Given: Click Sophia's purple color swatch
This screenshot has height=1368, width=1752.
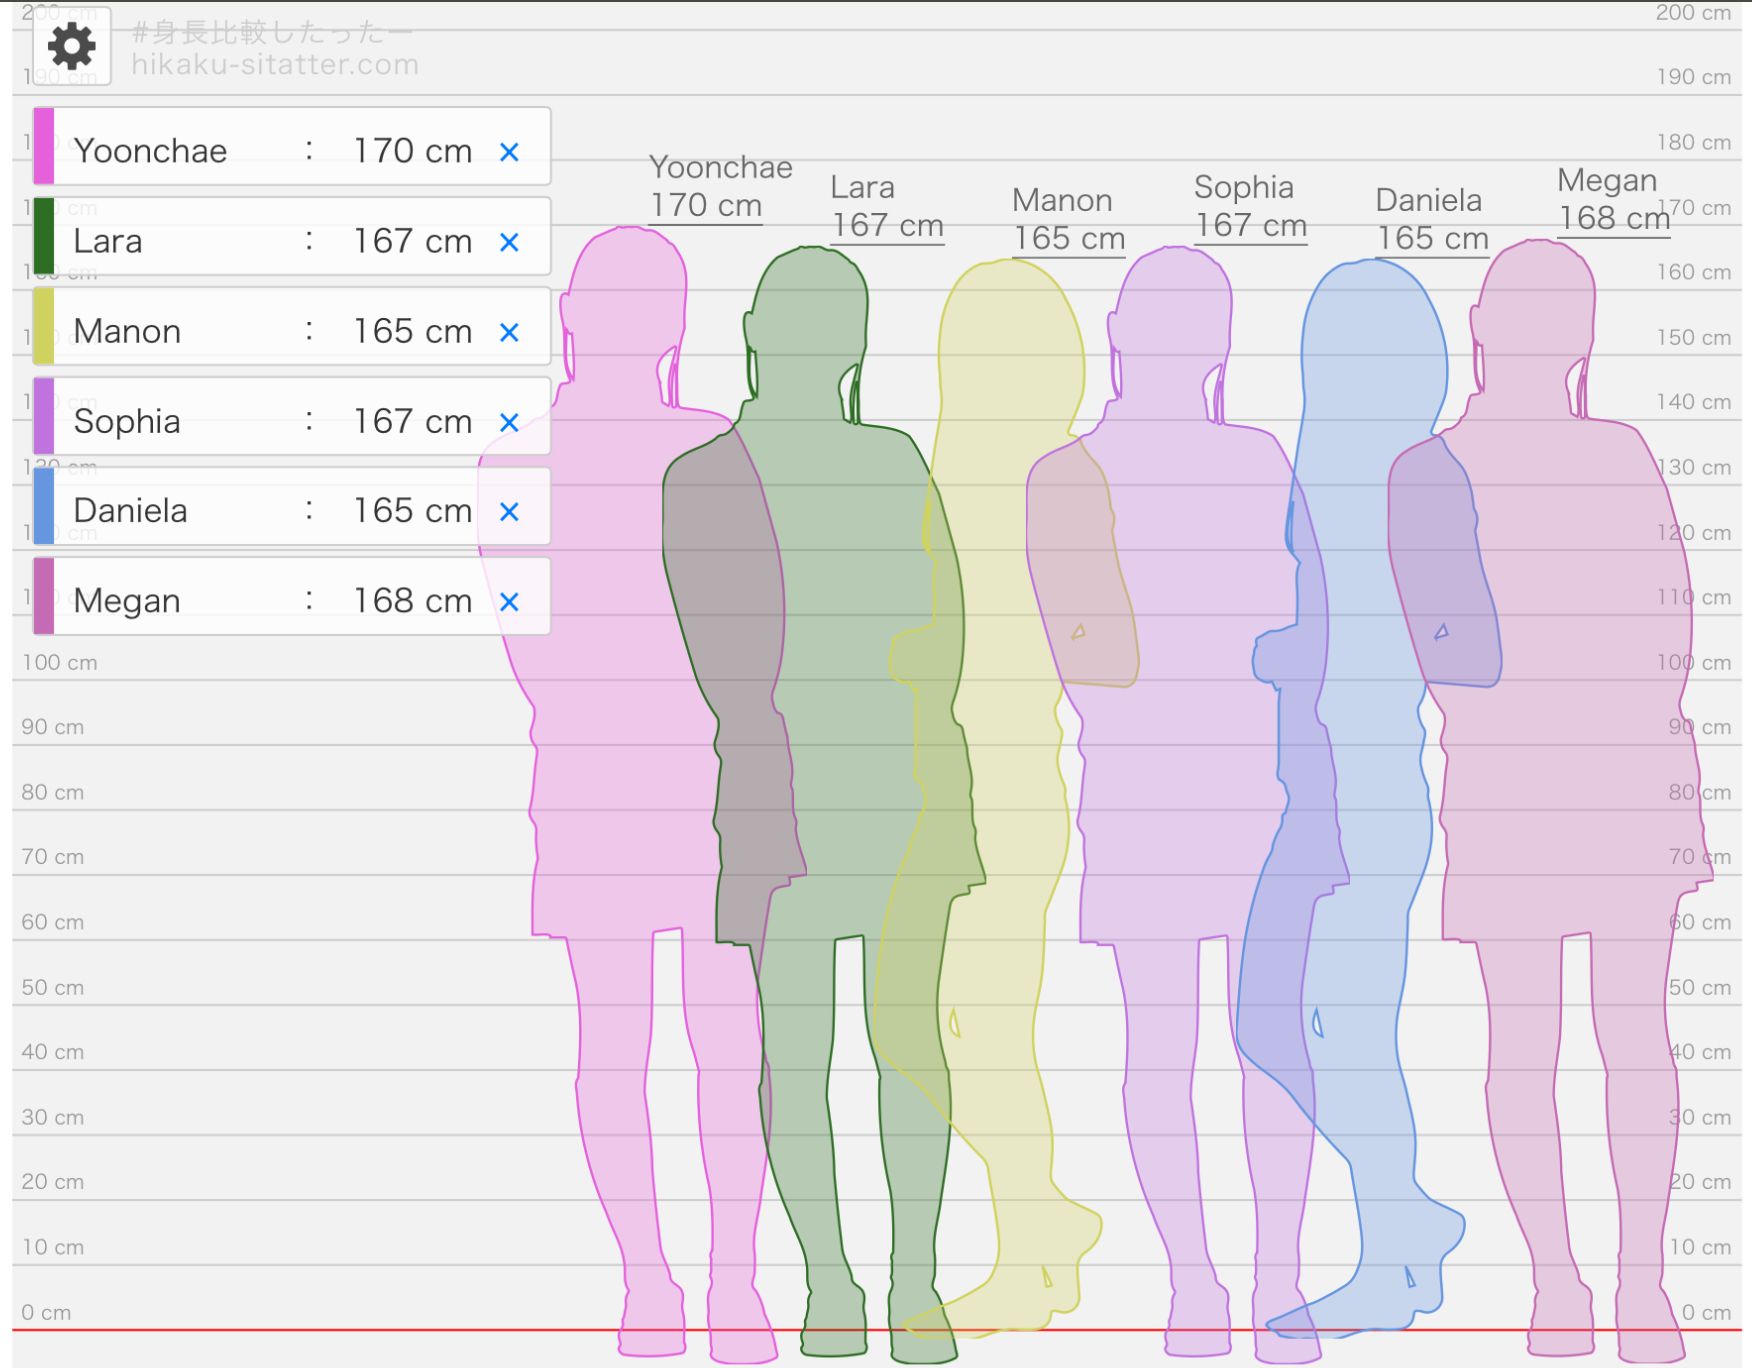Looking at the screenshot, I should [x=44, y=416].
